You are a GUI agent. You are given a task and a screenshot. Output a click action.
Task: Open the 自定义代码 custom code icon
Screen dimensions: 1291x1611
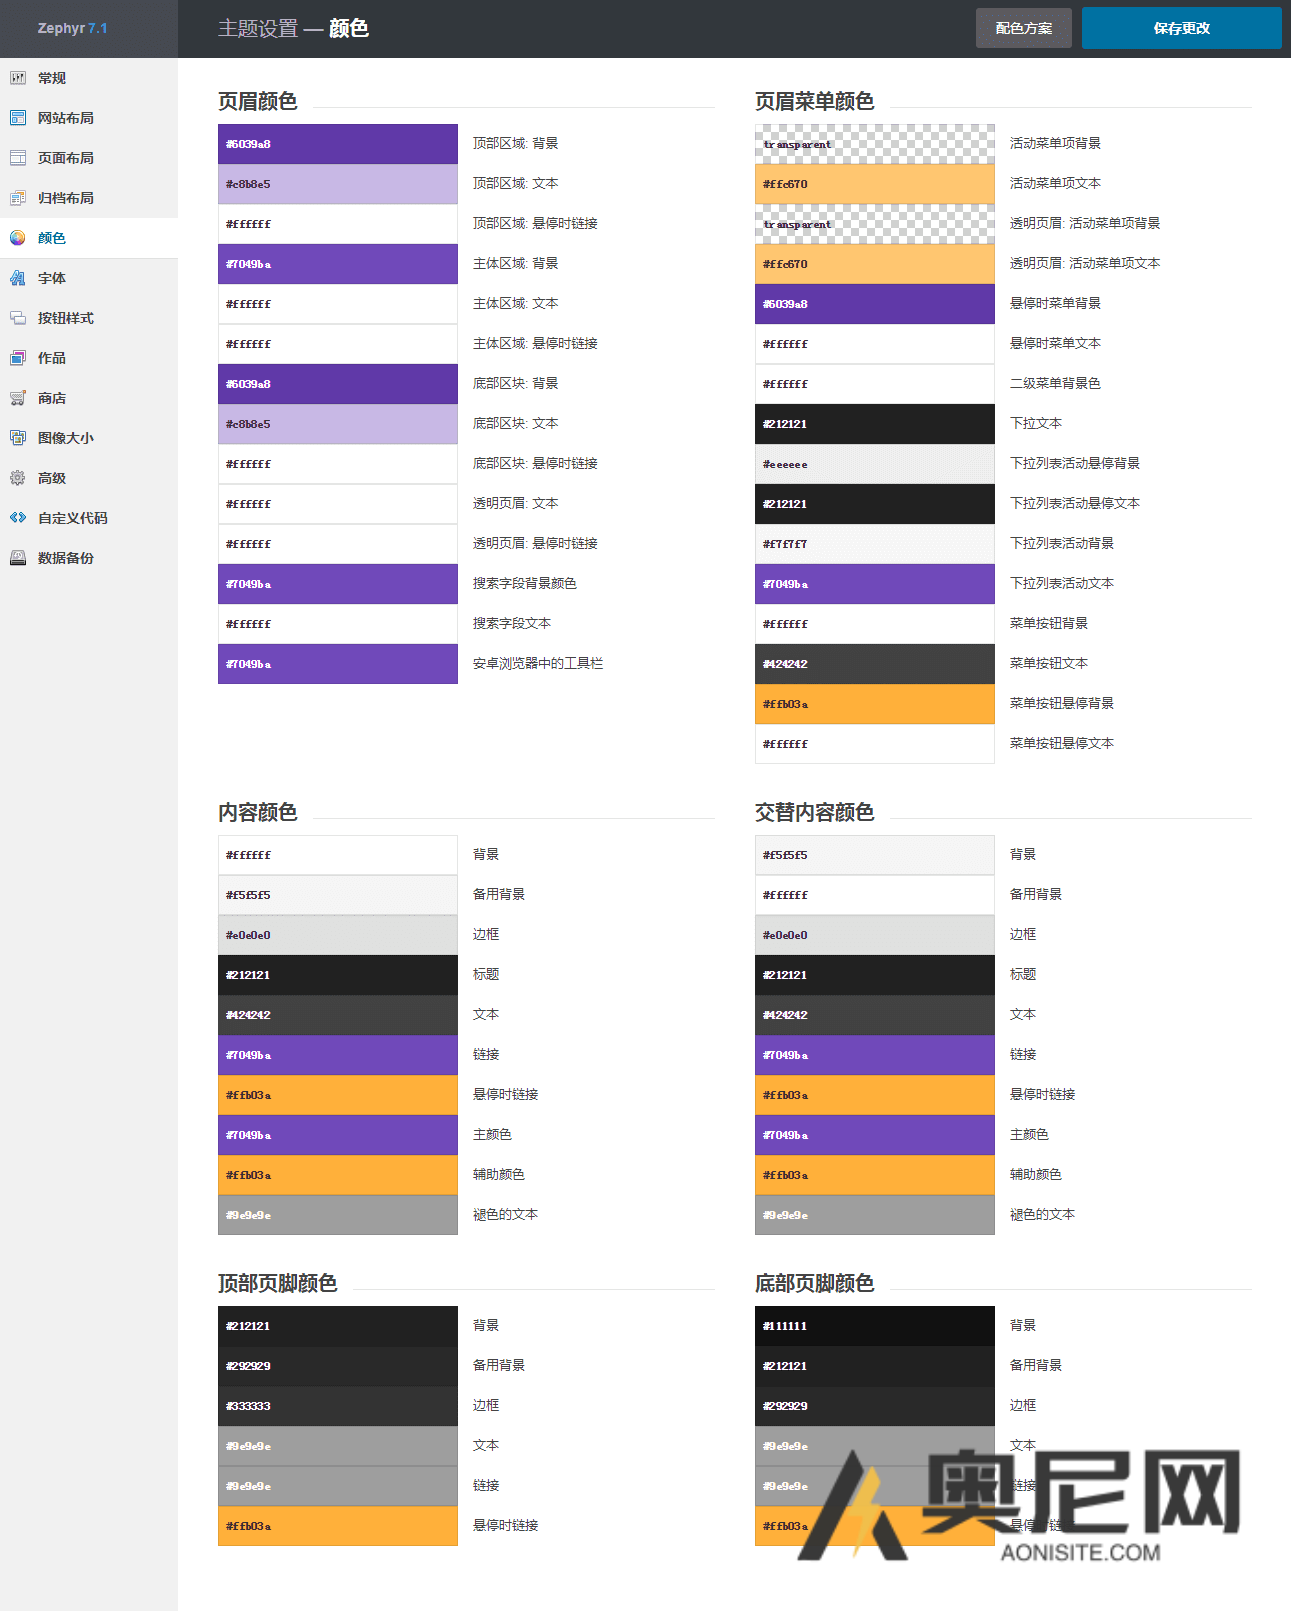coord(18,518)
